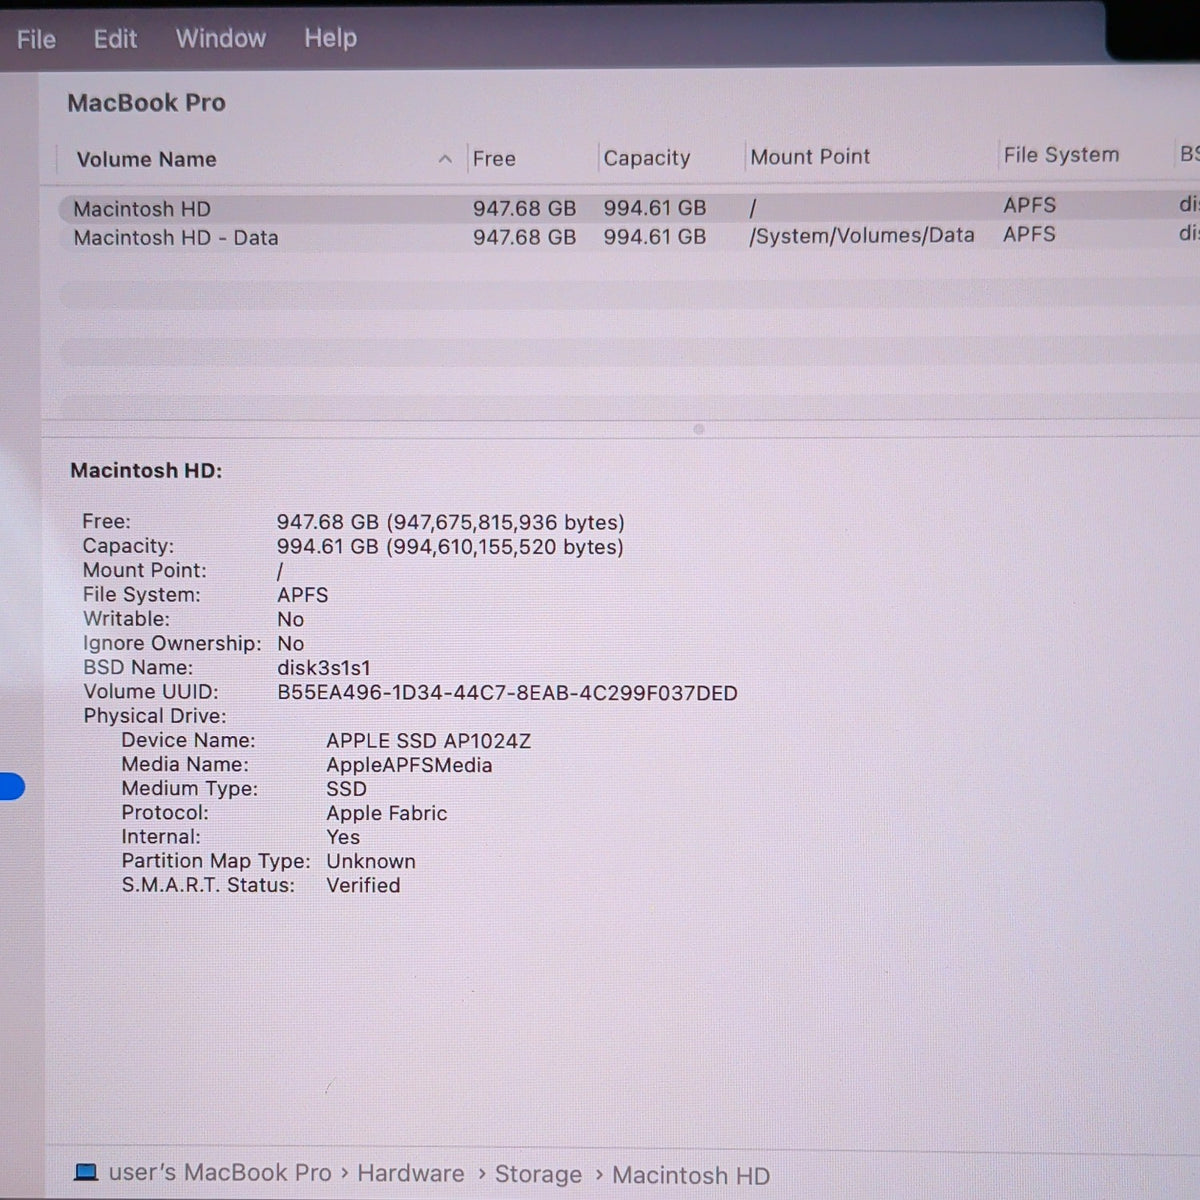Go to user's MacBook Pro in path bar
This screenshot has height=1200, width=1200.
pos(219,1173)
